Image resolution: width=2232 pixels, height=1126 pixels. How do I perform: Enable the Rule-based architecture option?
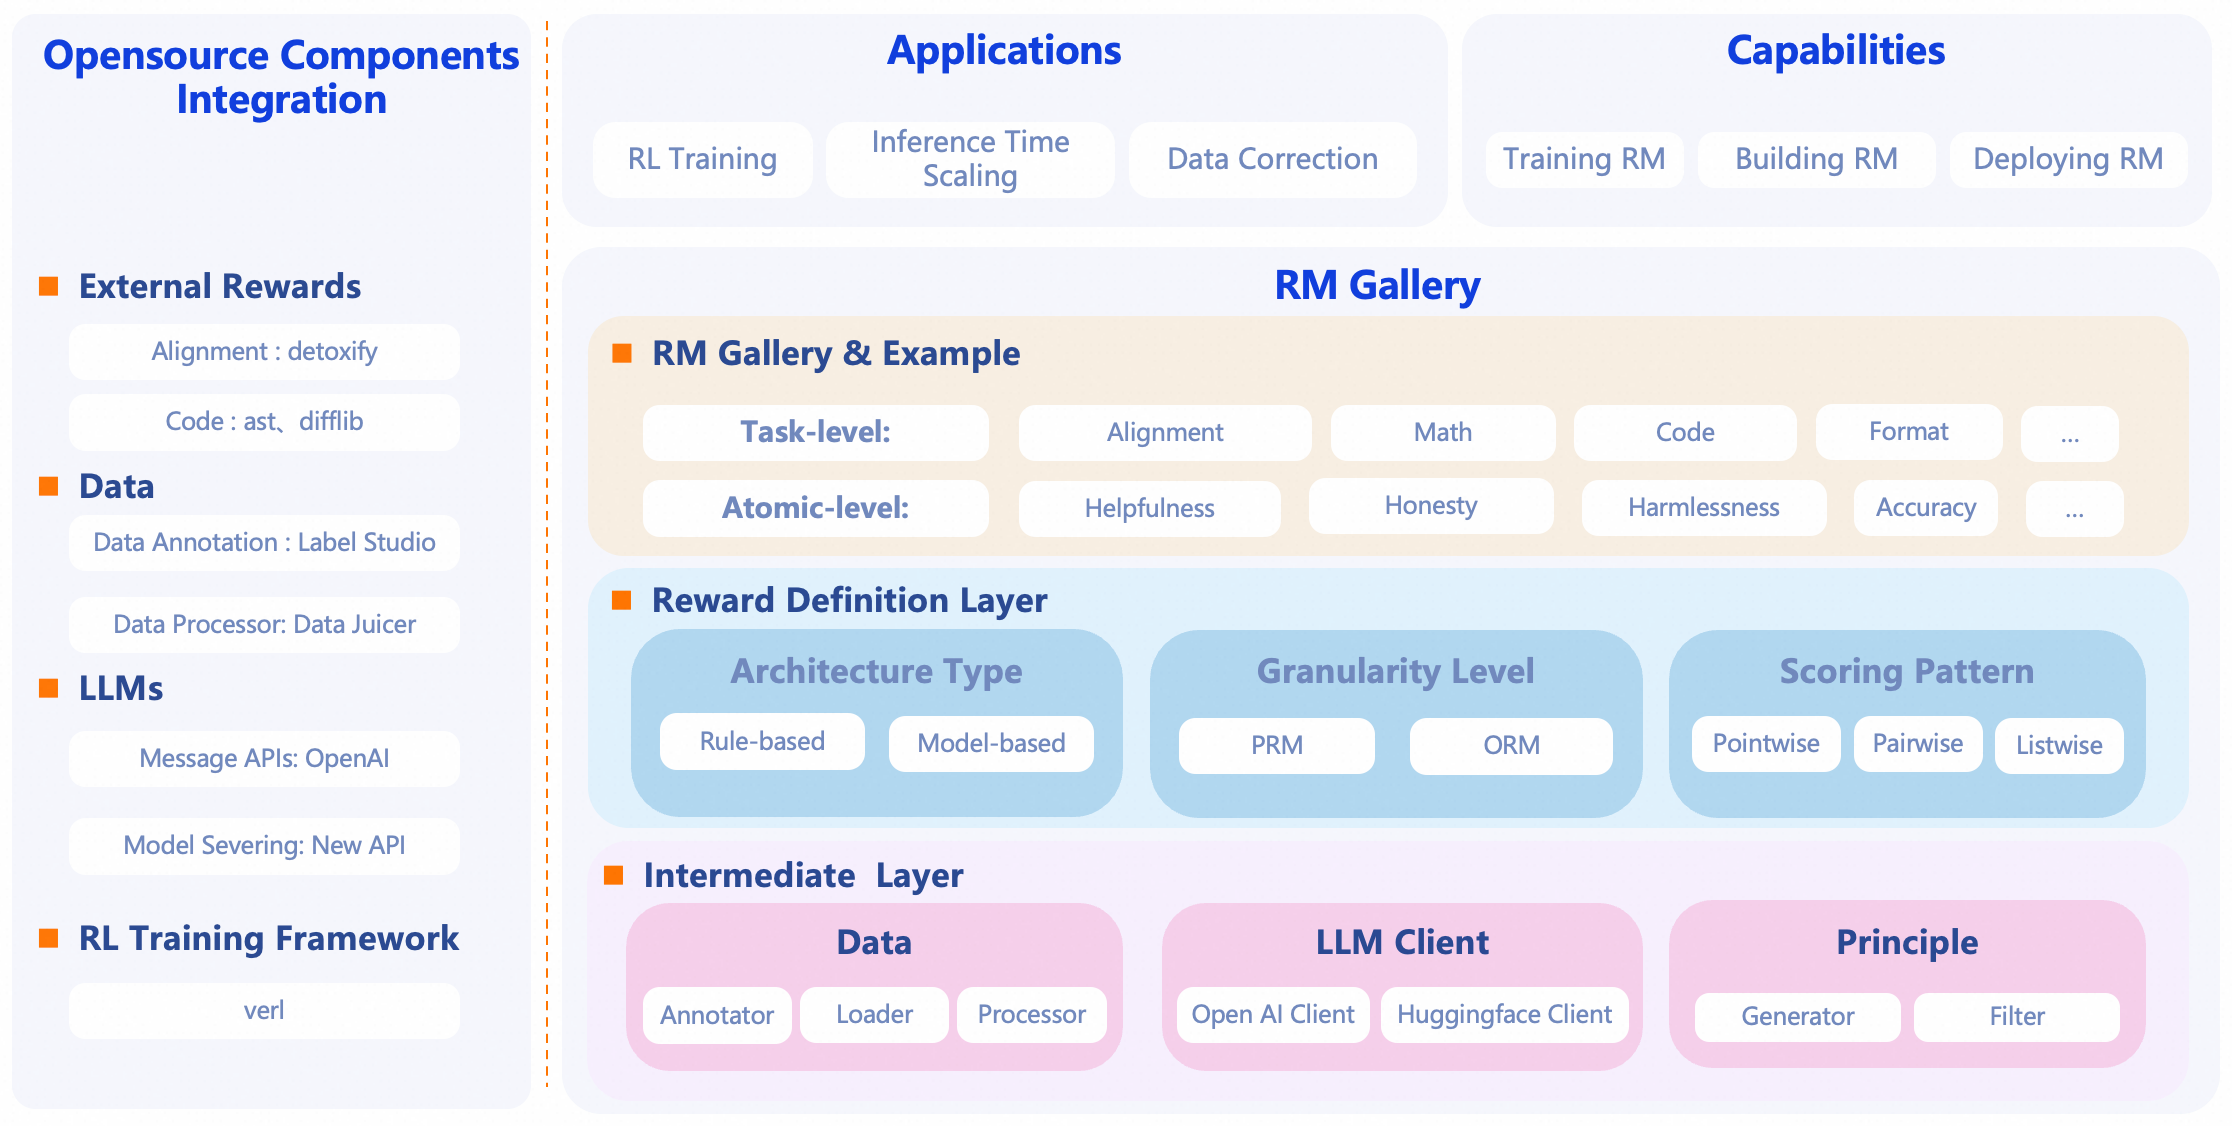[x=761, y=741]
